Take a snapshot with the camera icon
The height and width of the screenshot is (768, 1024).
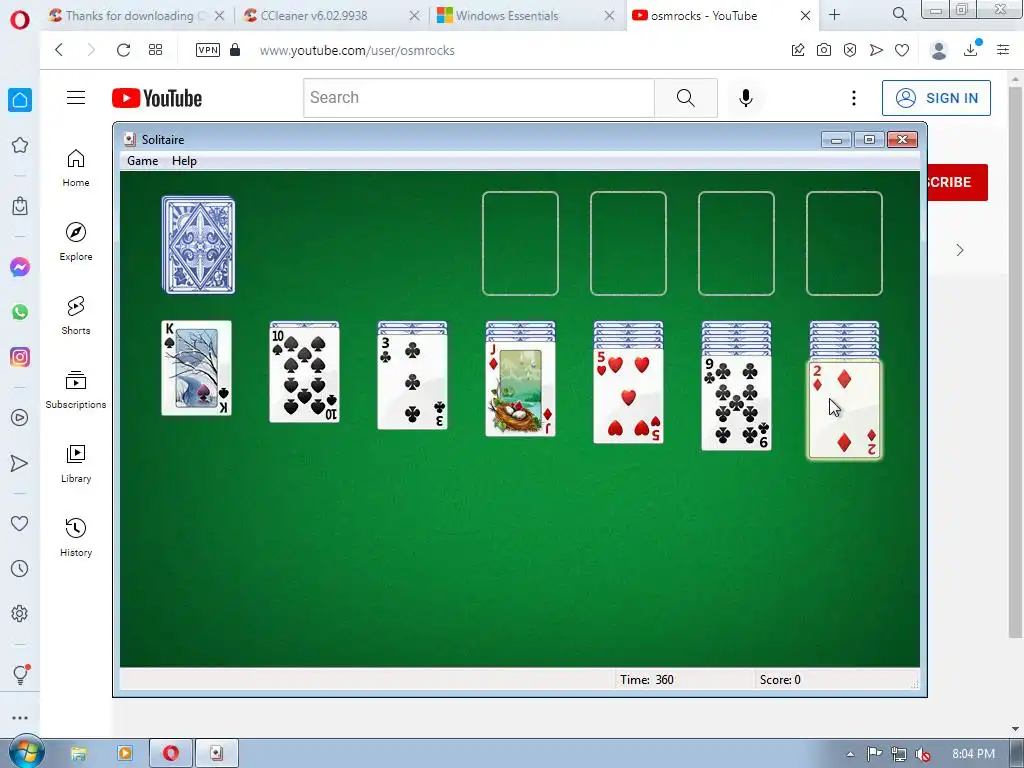click(x=824, y=50)
